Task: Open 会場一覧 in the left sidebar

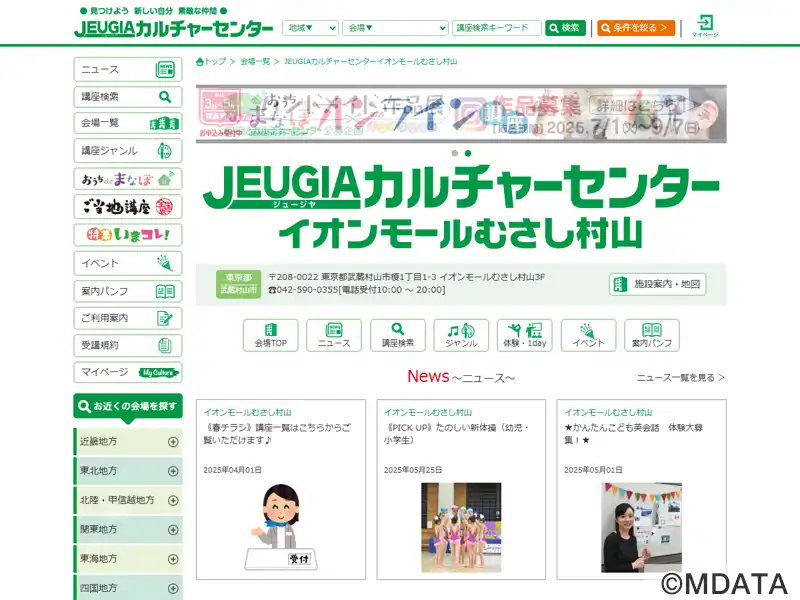Action: tap(128, 123)
